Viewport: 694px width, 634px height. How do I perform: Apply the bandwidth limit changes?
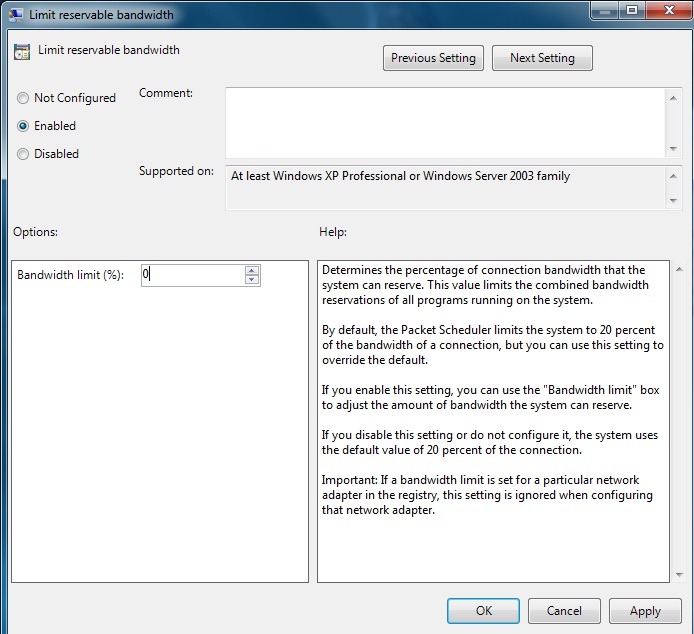(645, 611)
